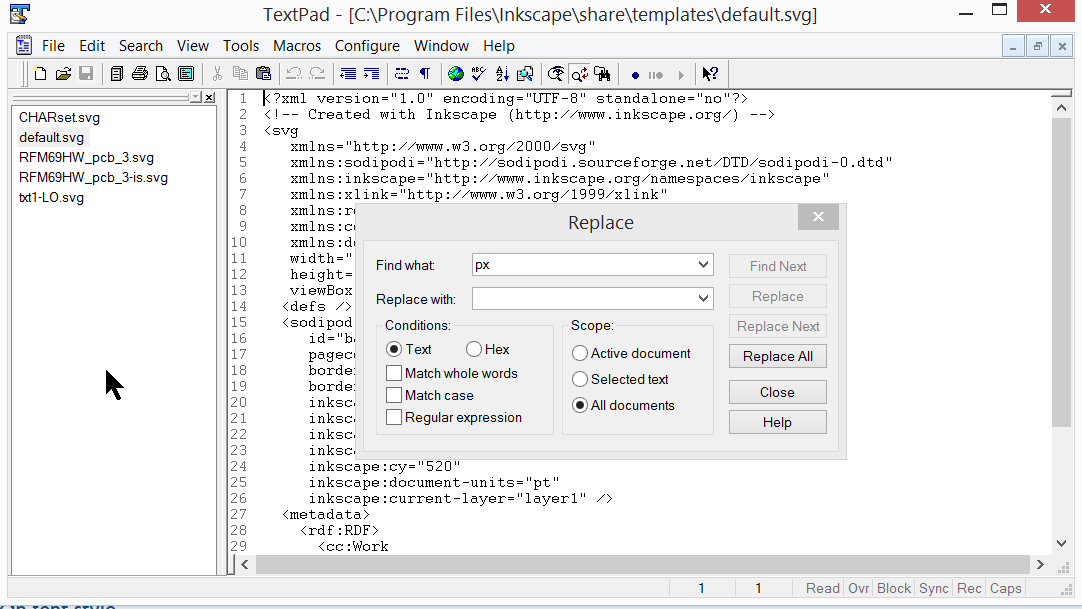Click the Paste clipboard icon
Screen dimensions: 1082x609
point(263,74)
